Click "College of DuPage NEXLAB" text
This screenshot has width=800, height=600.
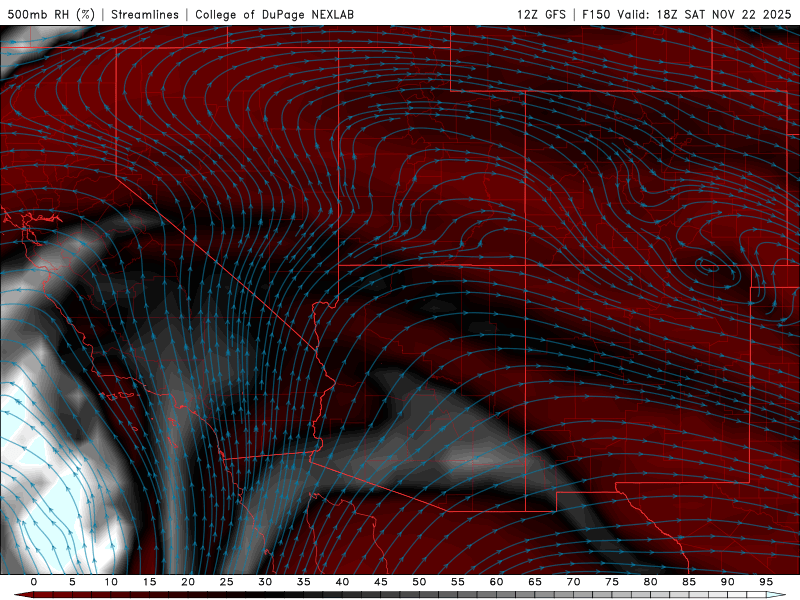[x=274, y=14]
